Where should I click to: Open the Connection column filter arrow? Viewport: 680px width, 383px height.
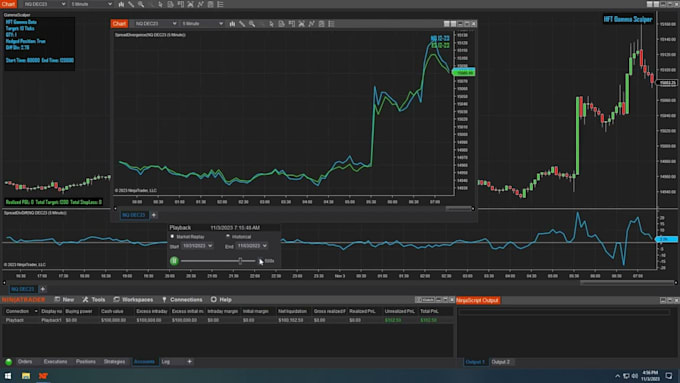tap(36, 311)
